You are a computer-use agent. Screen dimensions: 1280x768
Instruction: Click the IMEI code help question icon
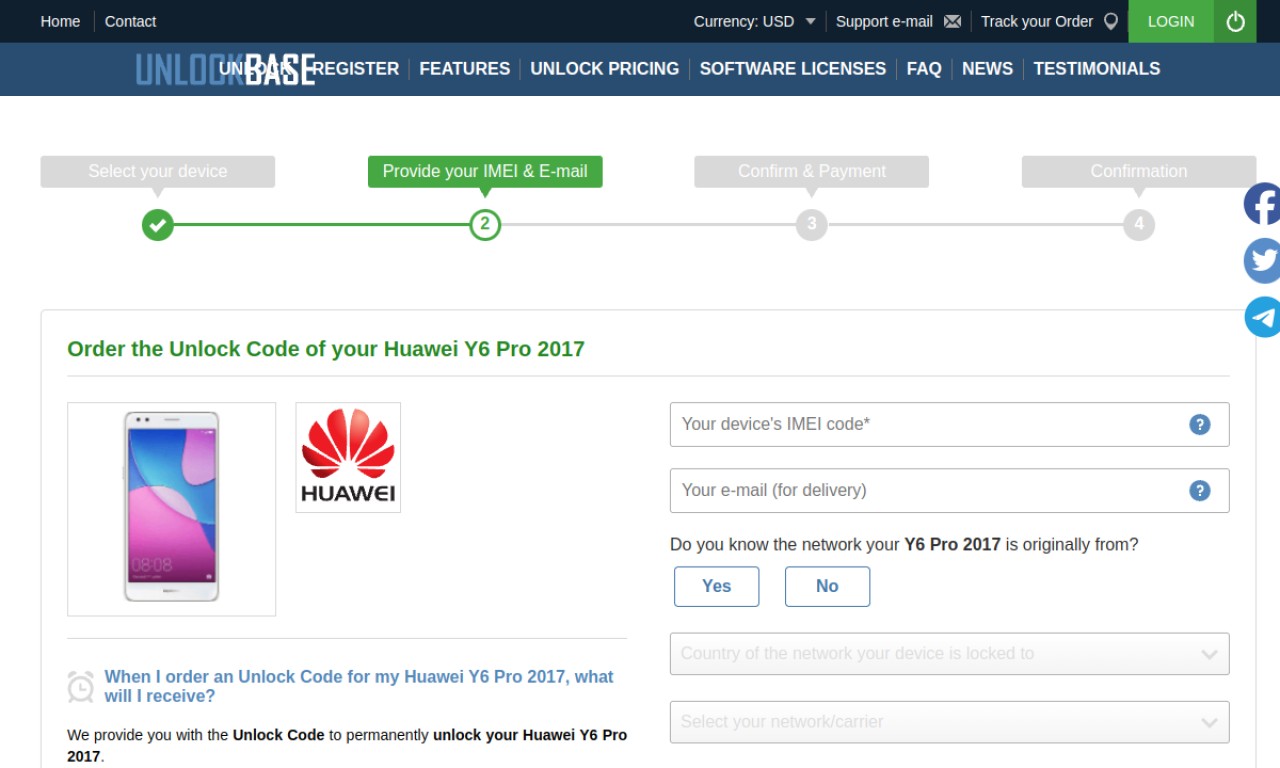[x=1200, y=425]
